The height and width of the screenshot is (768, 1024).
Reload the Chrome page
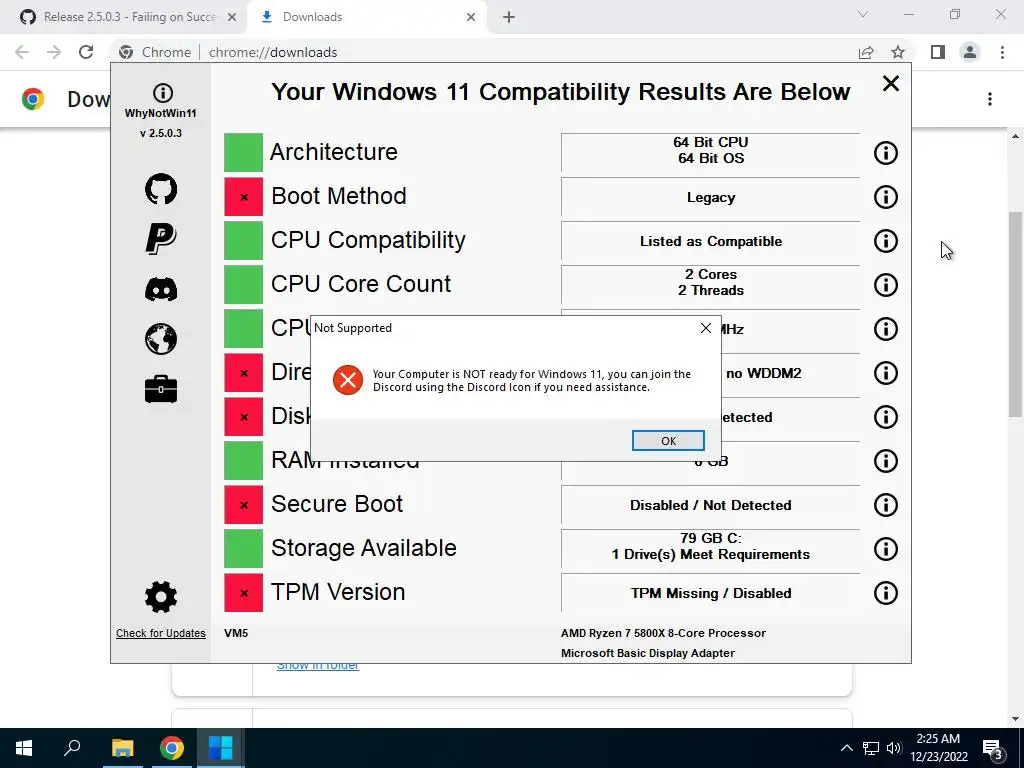click(86, 52)
